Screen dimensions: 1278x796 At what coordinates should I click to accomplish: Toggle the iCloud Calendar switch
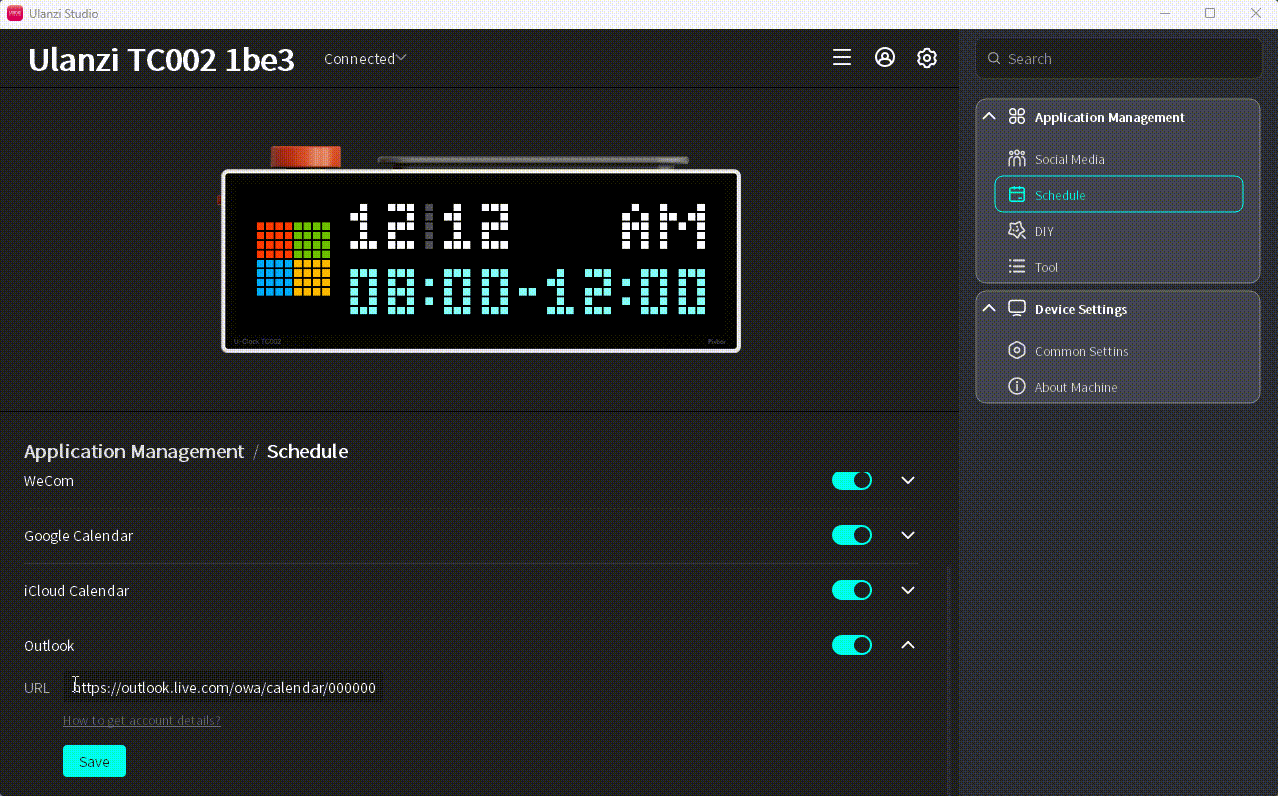(852, 591)
